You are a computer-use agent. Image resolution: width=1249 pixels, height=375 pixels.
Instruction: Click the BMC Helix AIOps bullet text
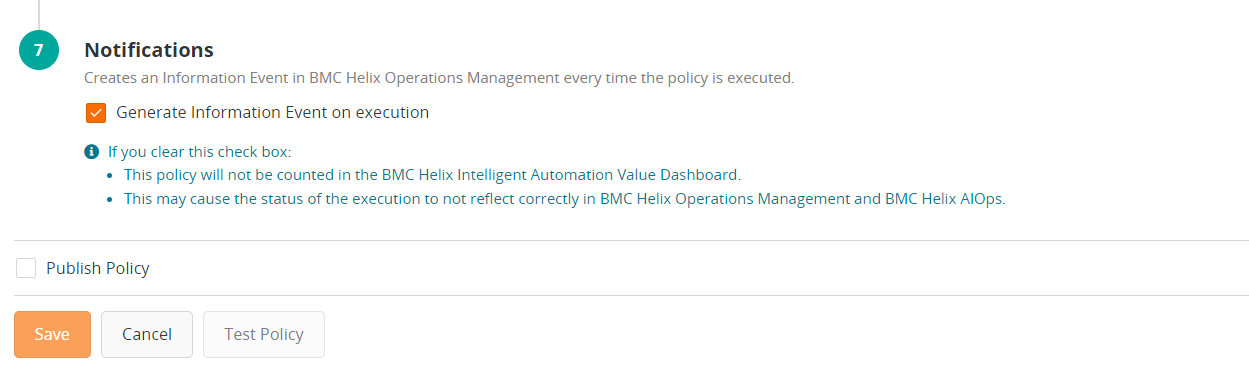pos(564,198)
